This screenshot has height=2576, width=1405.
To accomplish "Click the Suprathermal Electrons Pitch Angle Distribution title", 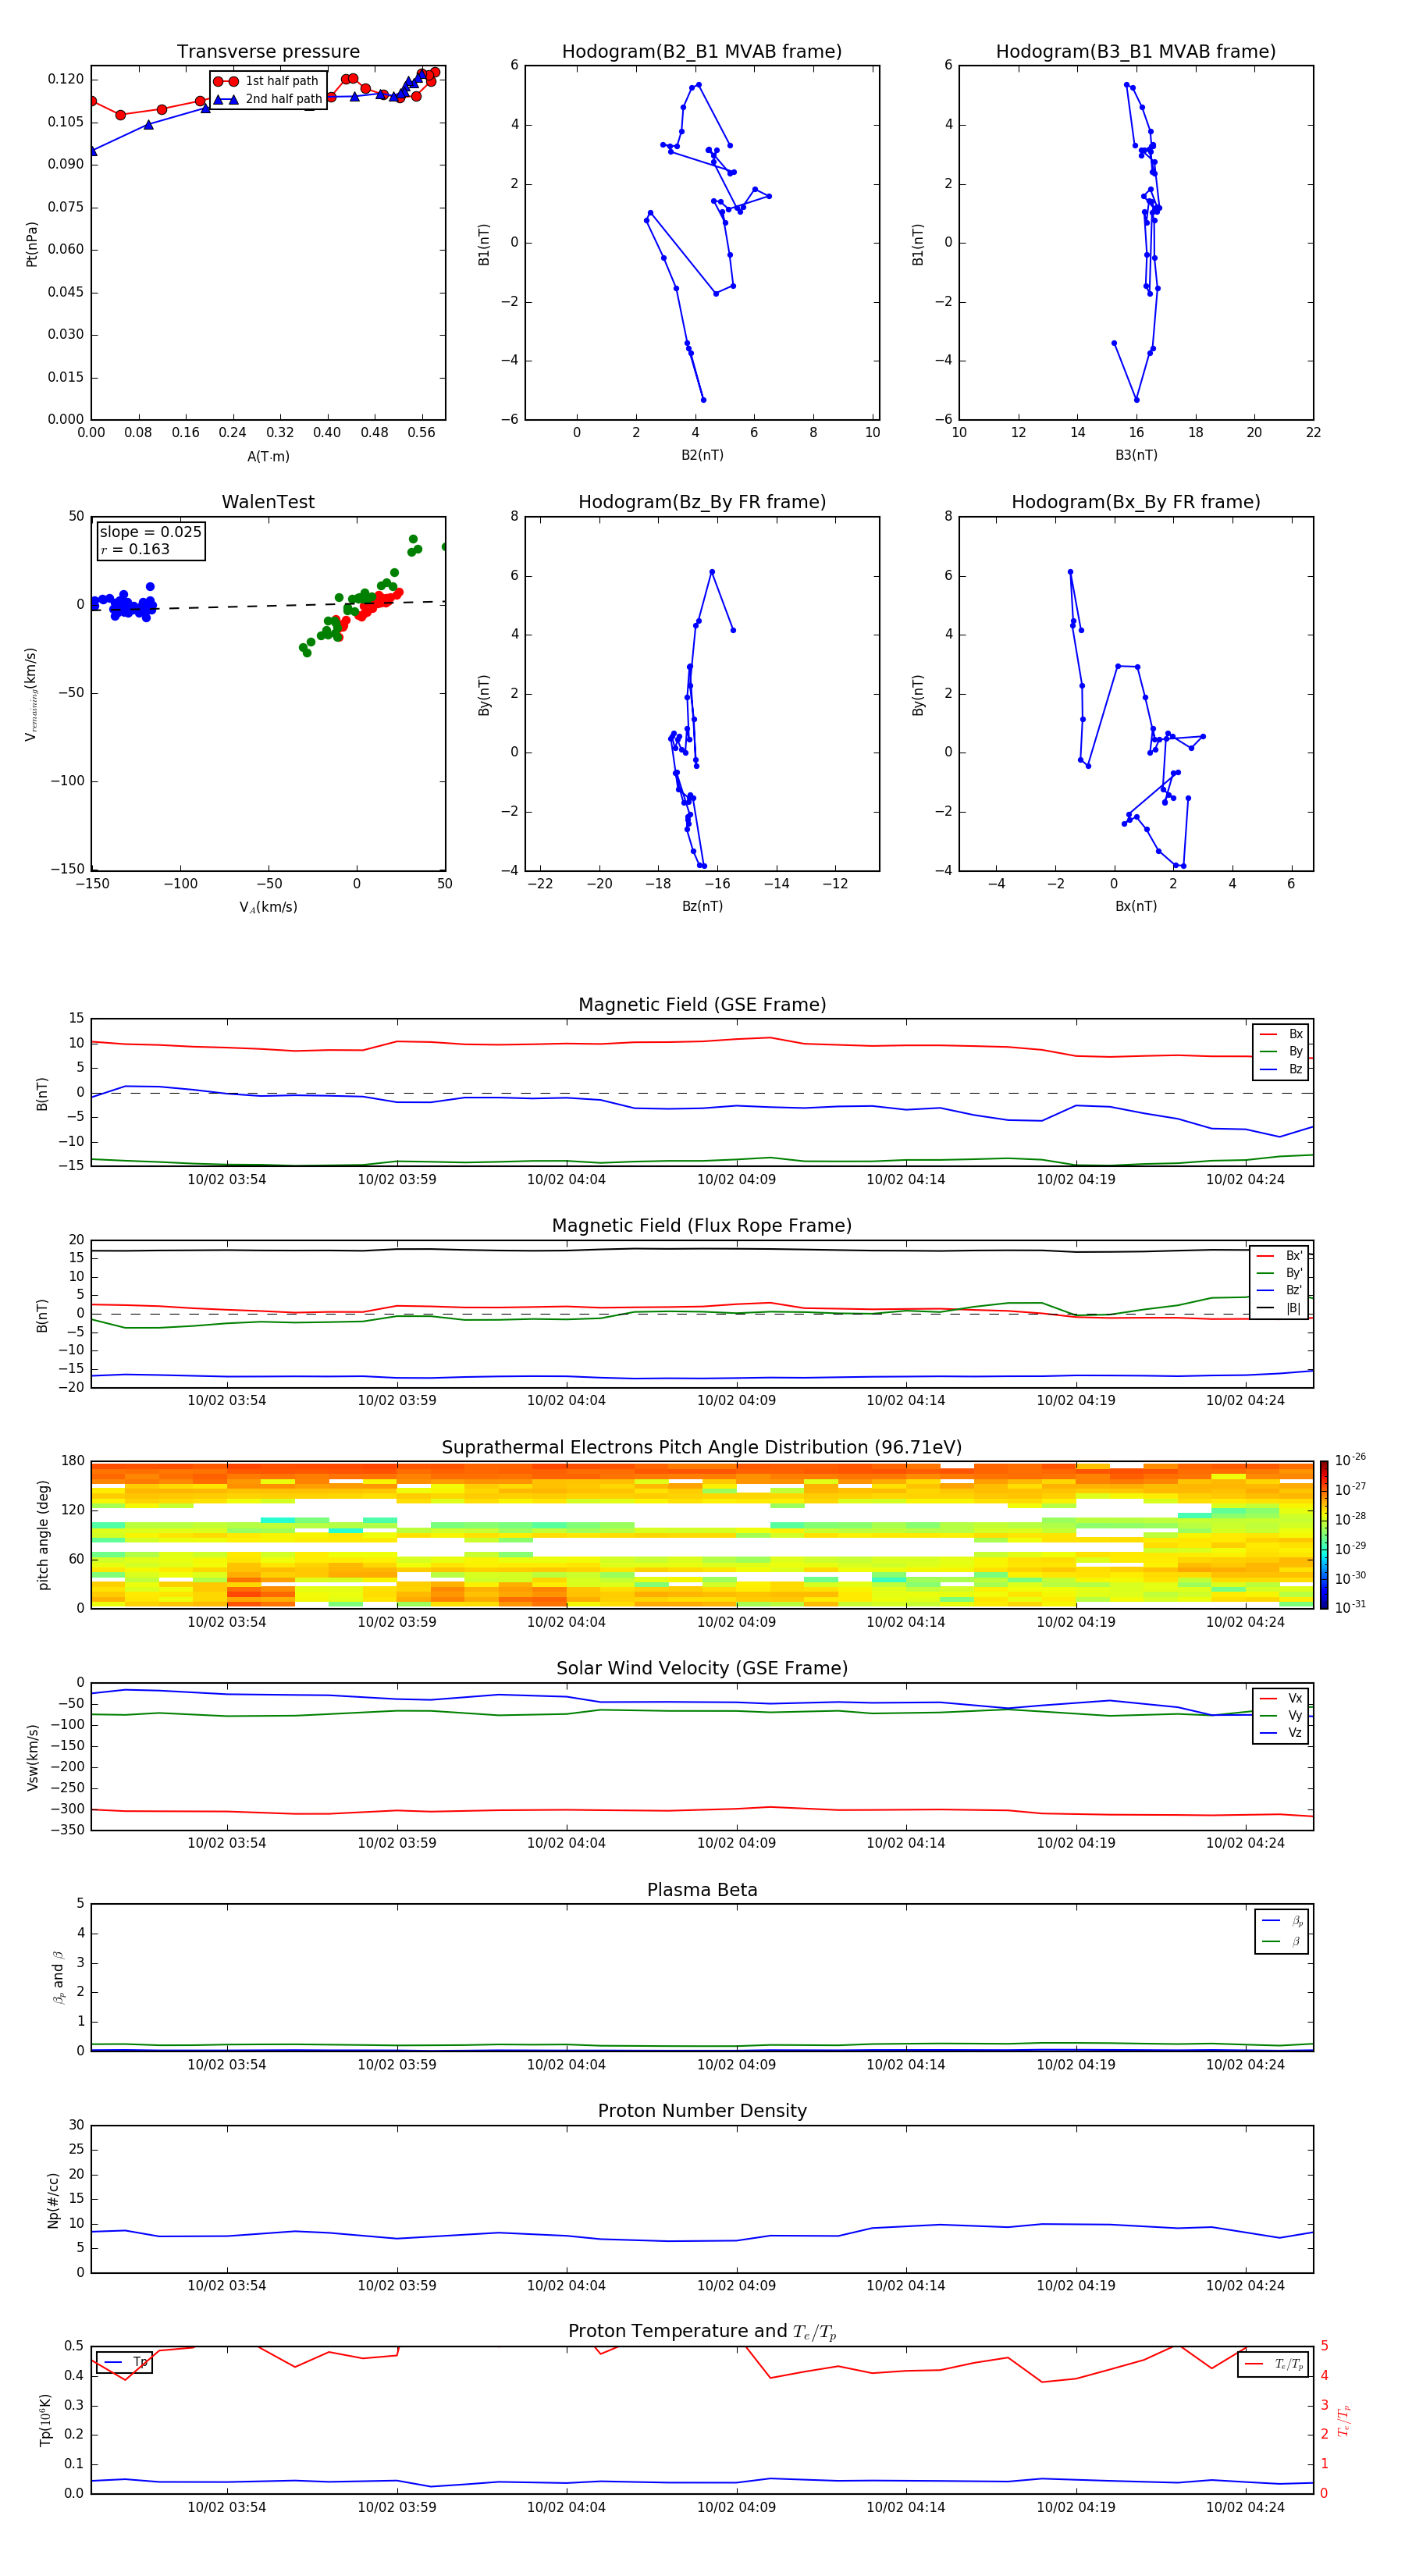I will tap(702, 1448).
